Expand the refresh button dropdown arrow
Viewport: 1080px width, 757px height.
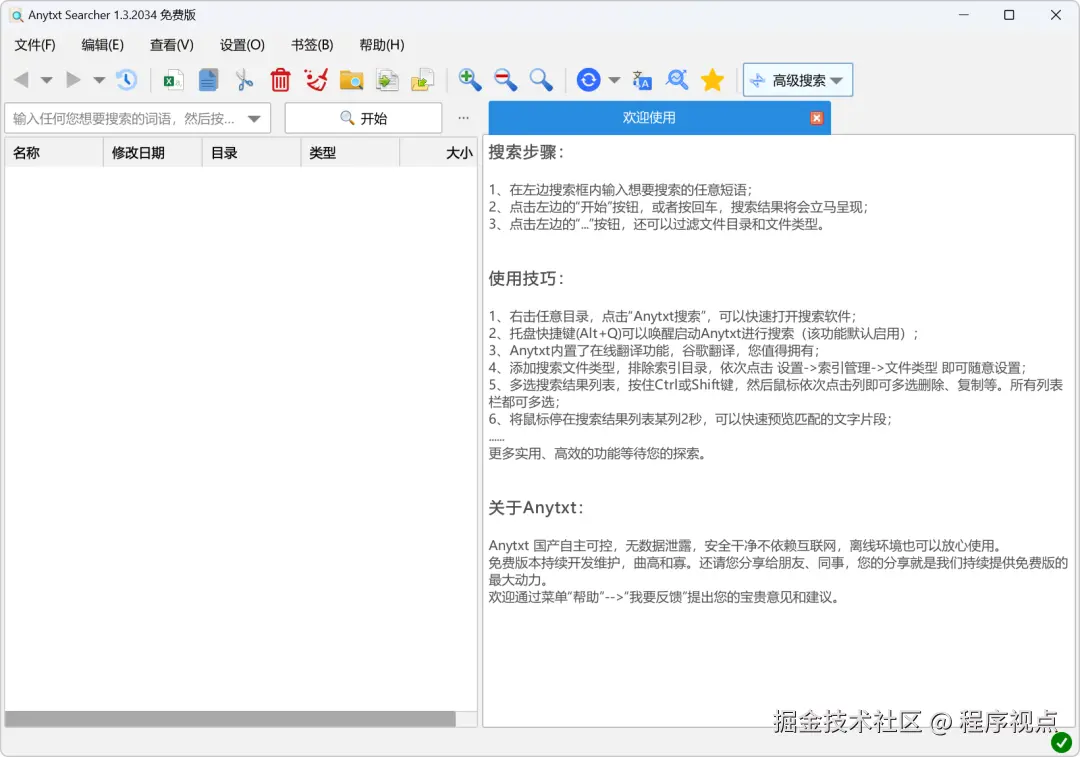614,80
